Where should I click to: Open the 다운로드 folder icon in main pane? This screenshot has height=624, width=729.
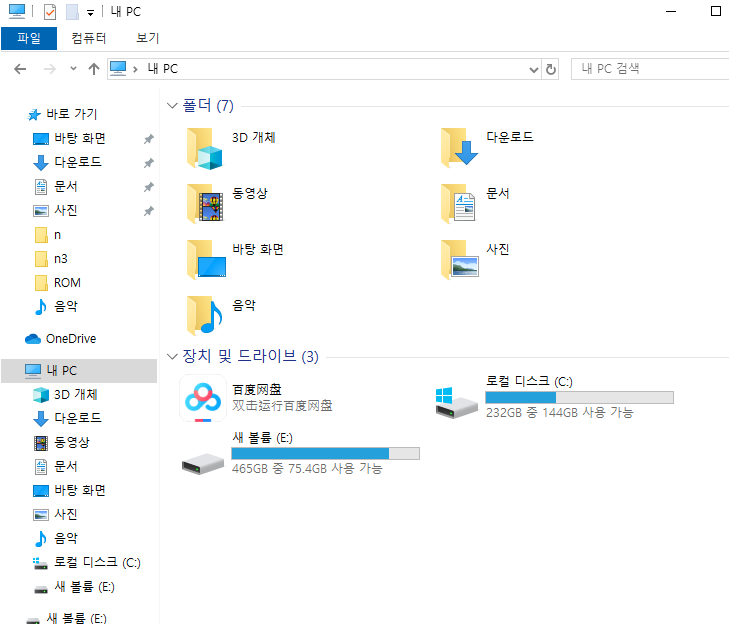tap(459, 148)
